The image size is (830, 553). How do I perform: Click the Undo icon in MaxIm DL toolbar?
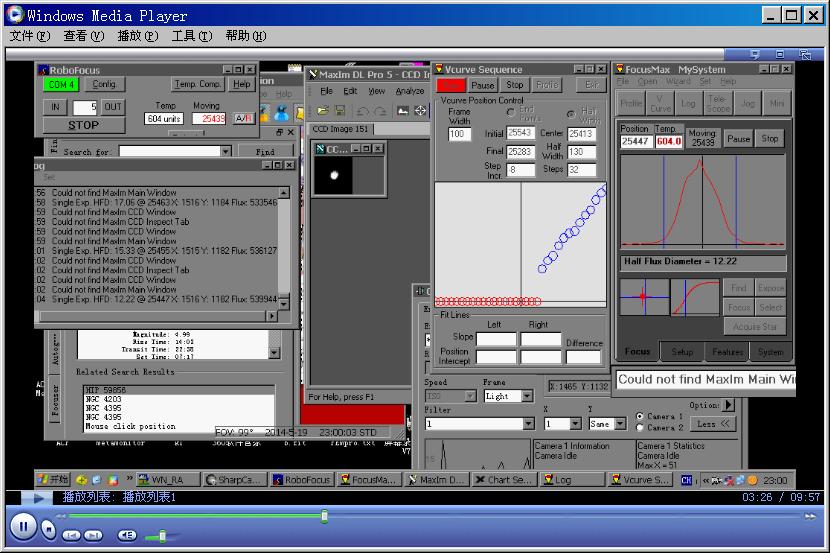pos(363,111)
